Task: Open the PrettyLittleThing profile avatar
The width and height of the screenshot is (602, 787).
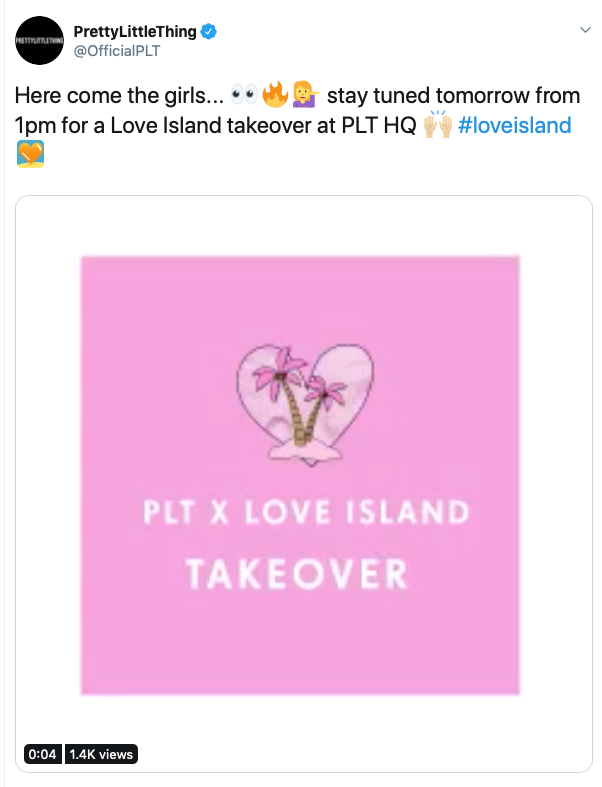Action: 39,40
